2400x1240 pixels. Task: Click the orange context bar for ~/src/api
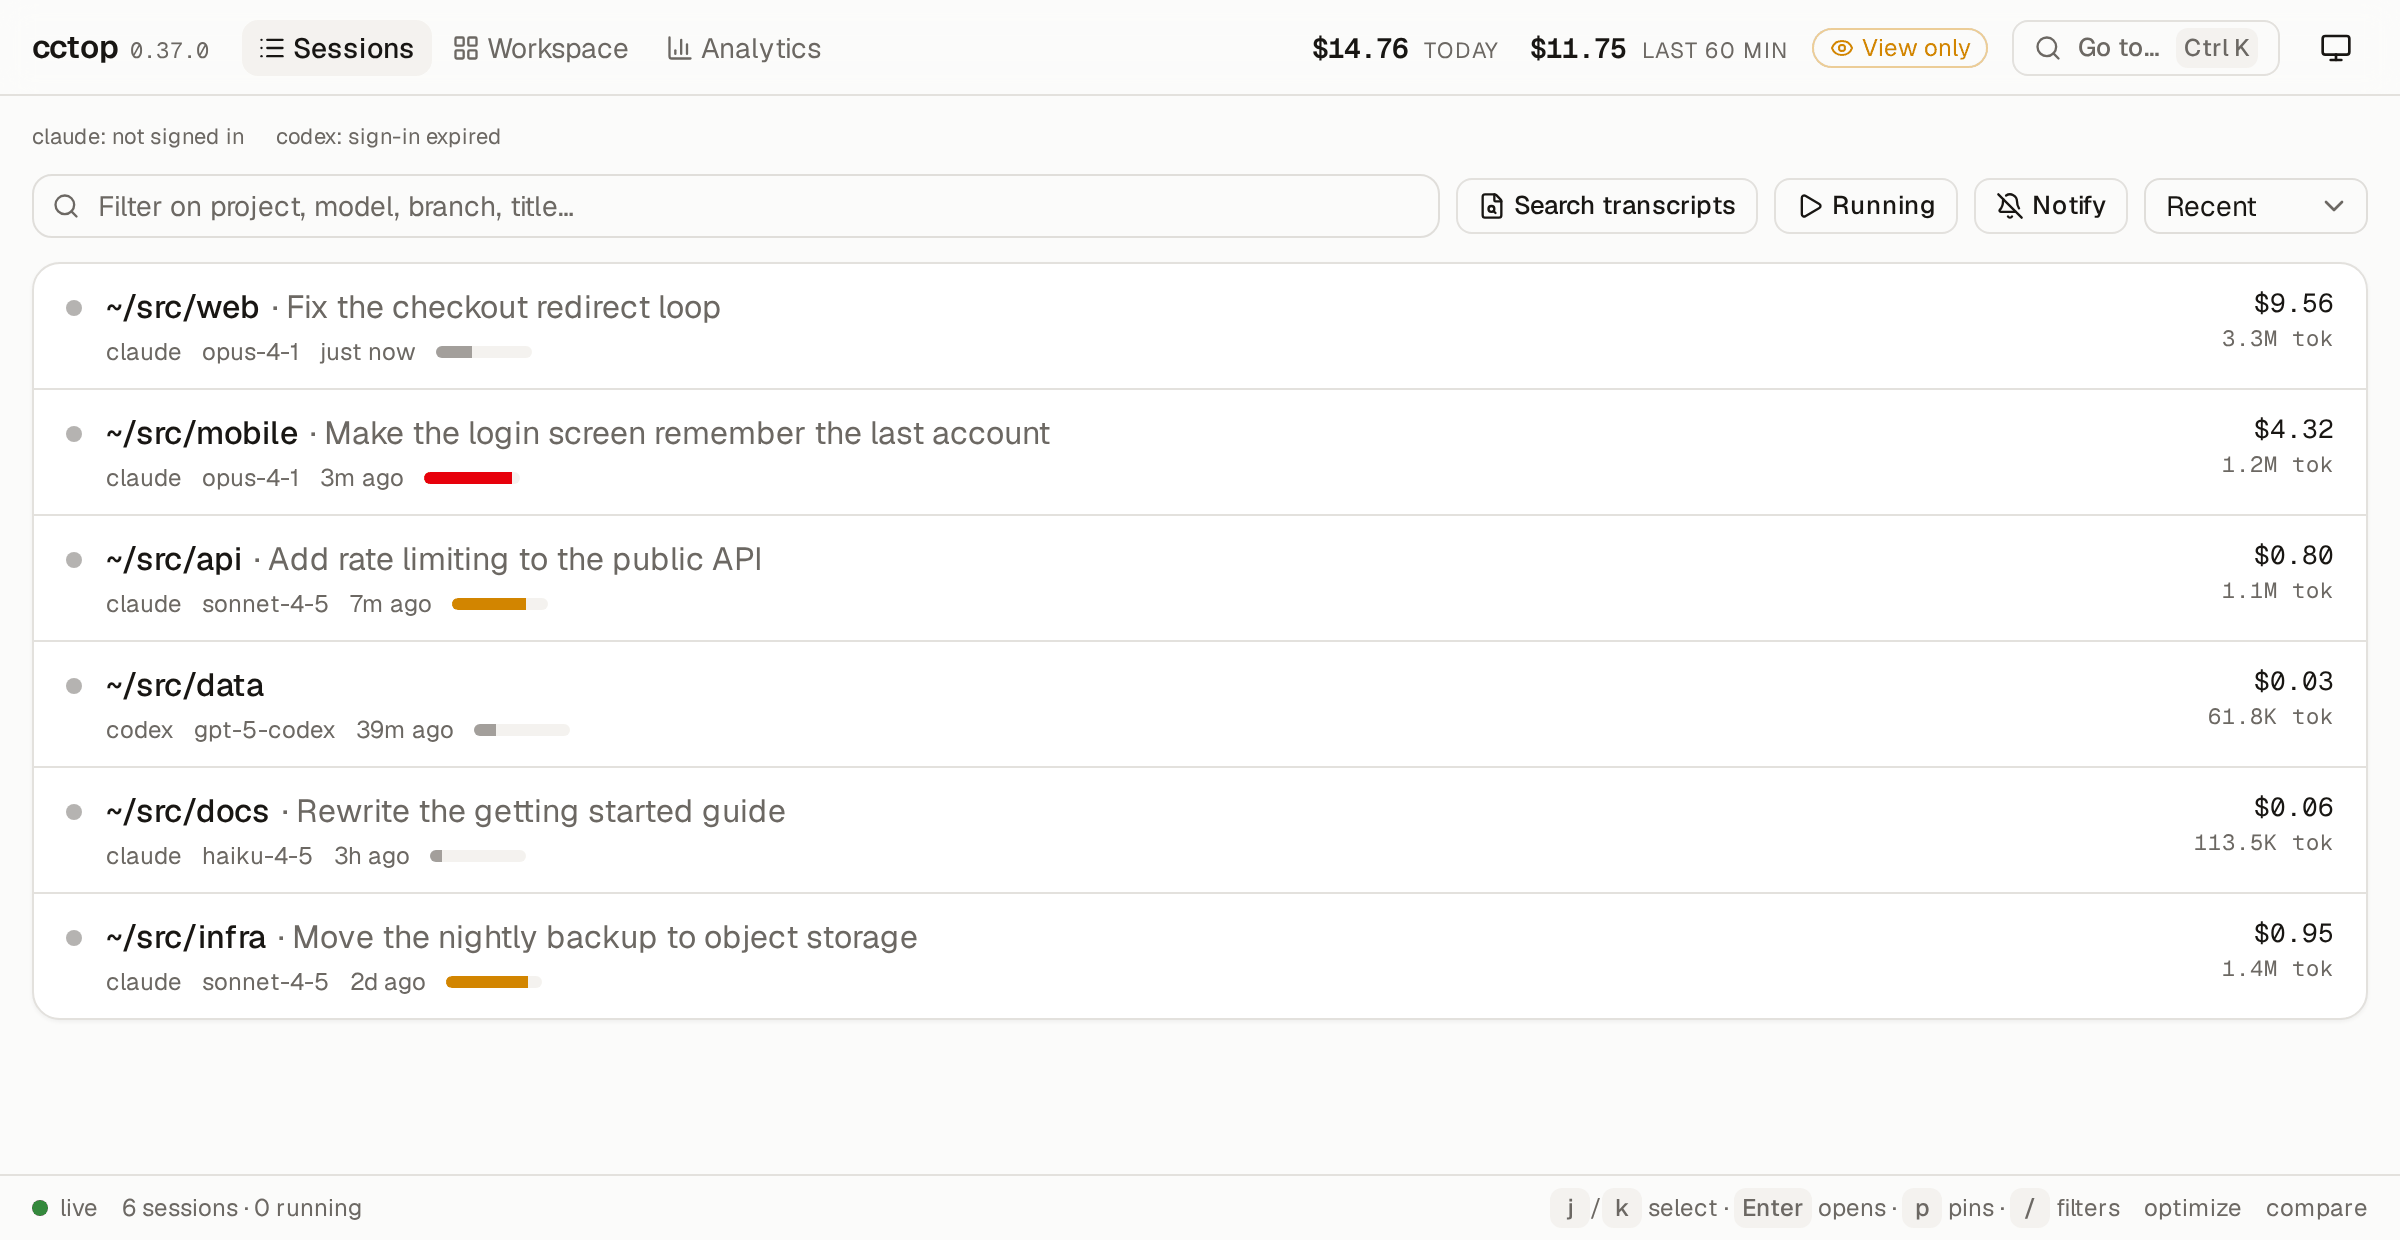pyautogui.click(x=499, y=604)
